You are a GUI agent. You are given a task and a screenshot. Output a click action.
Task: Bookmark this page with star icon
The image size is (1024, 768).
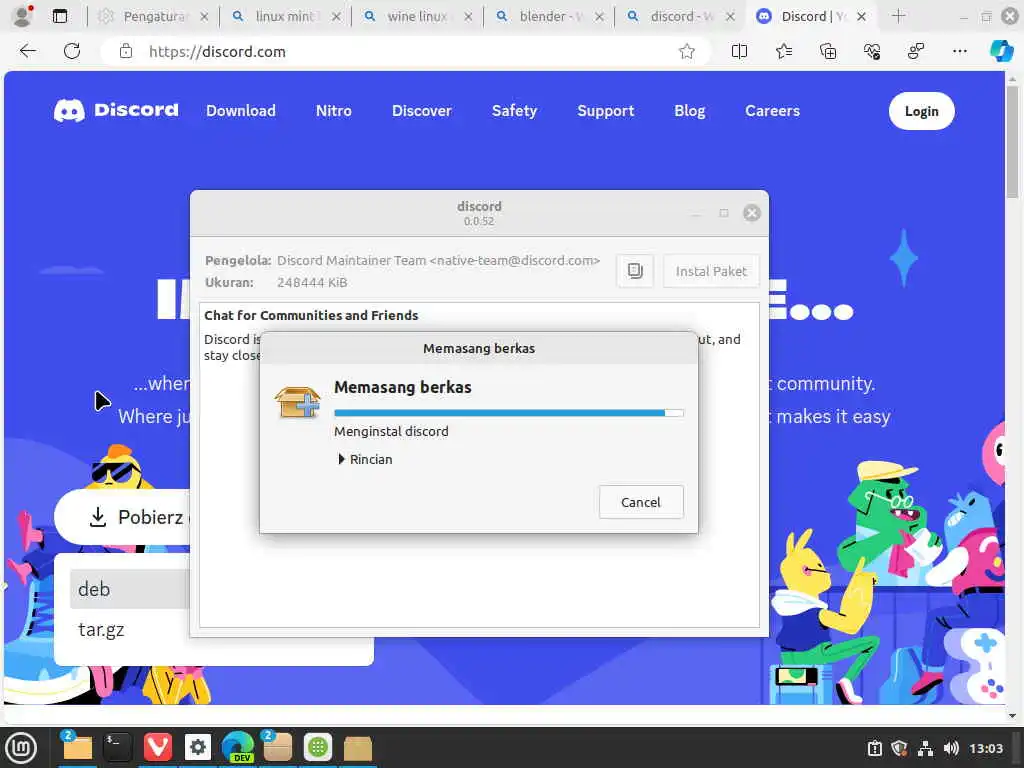pyautogui.click(x=686, y=52)
